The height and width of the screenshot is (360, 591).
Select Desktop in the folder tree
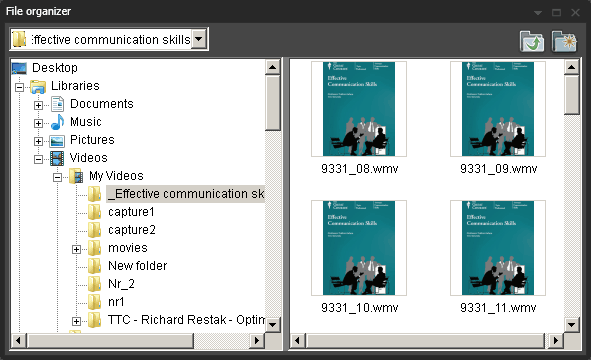click(55, 68)
